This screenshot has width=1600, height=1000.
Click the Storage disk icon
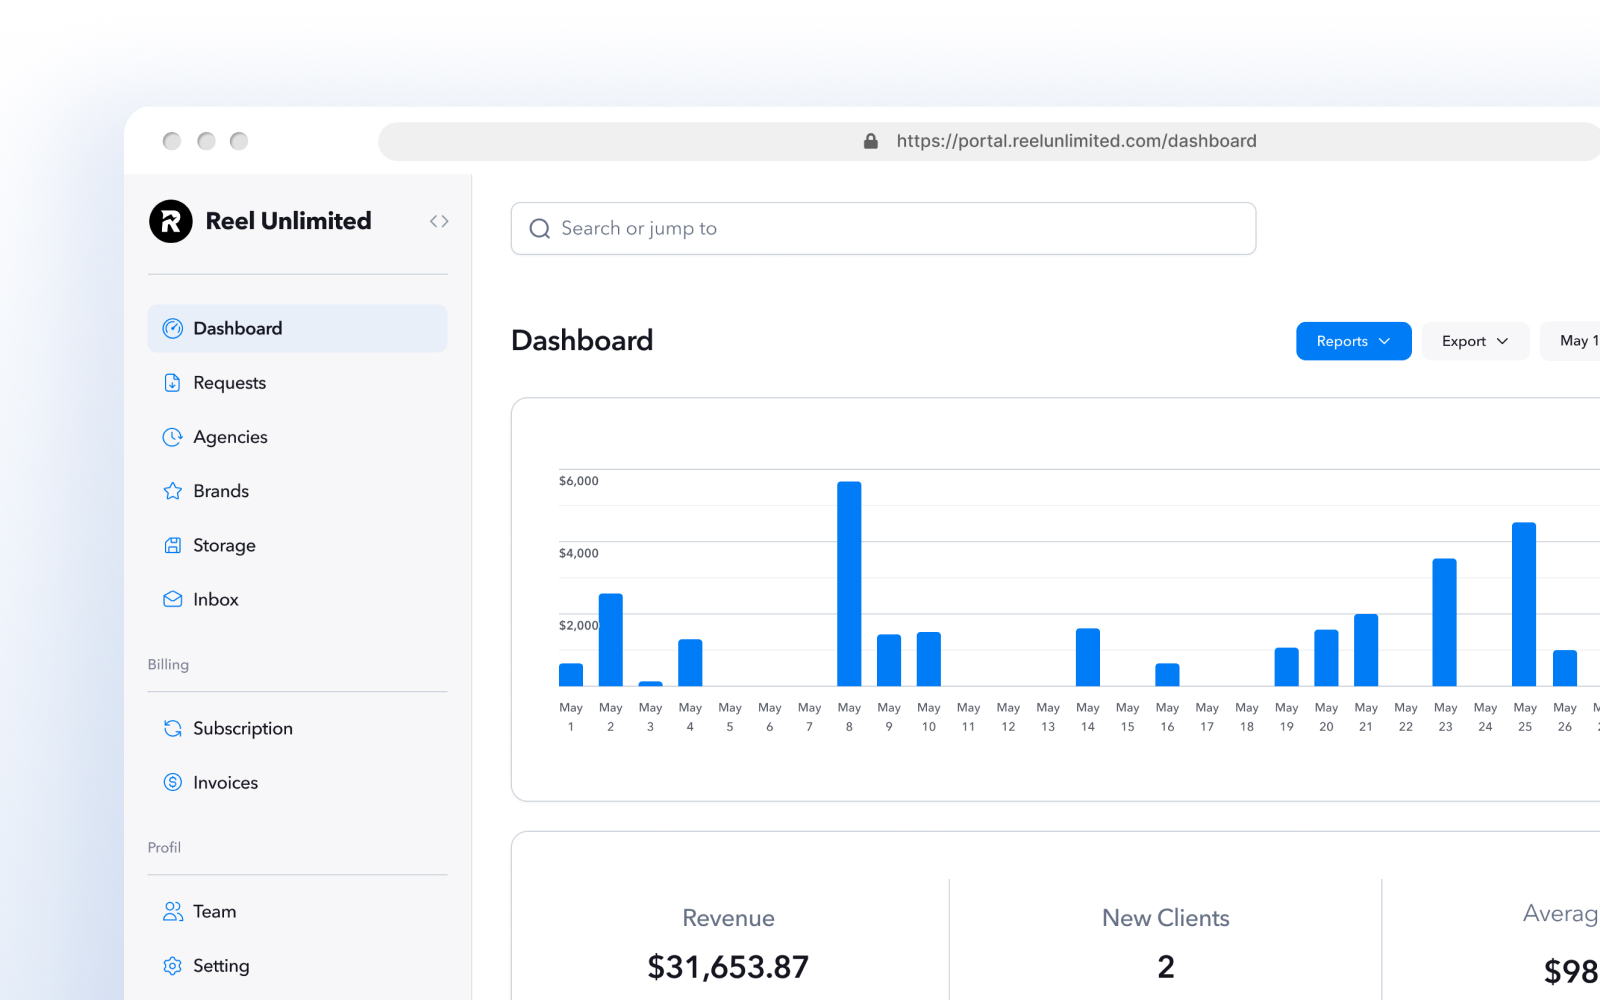coord(173,545)
